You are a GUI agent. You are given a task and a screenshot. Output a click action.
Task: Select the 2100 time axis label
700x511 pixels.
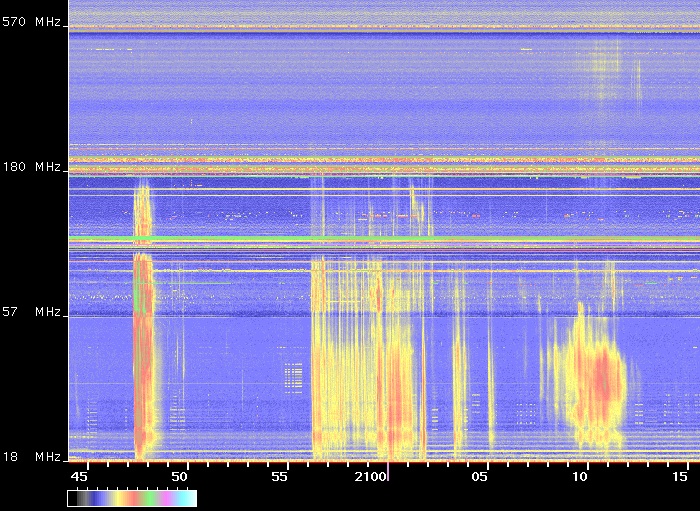378,475
